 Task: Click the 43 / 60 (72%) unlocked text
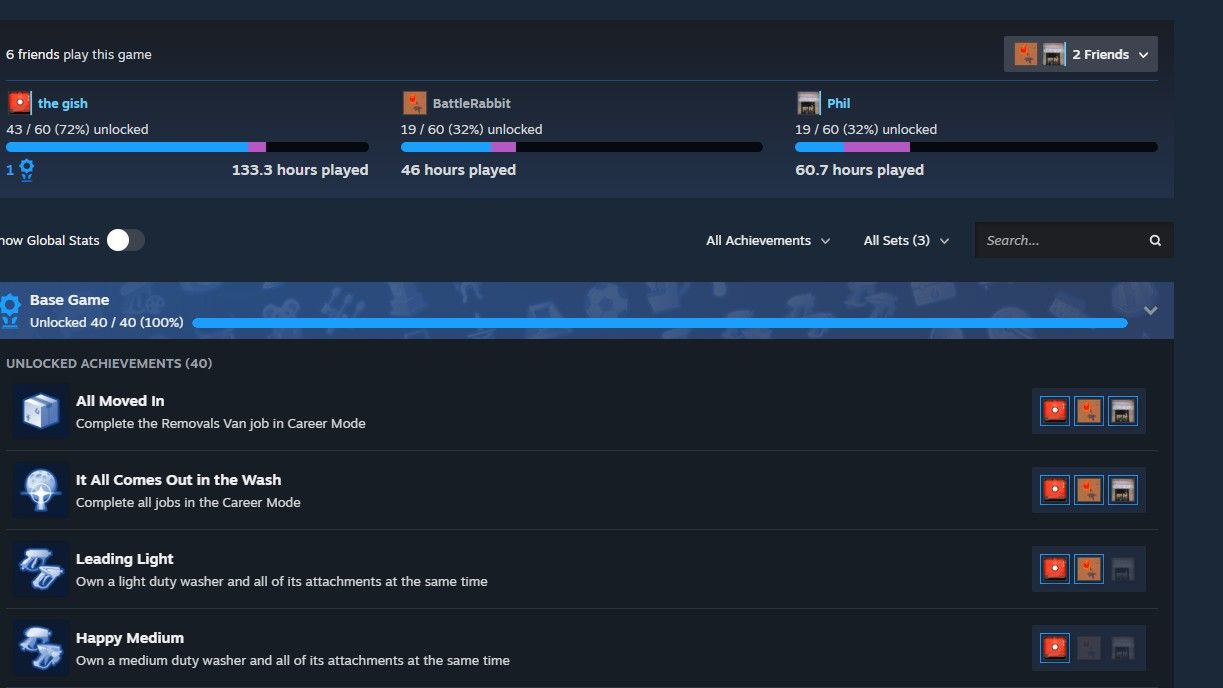[77, 129]
